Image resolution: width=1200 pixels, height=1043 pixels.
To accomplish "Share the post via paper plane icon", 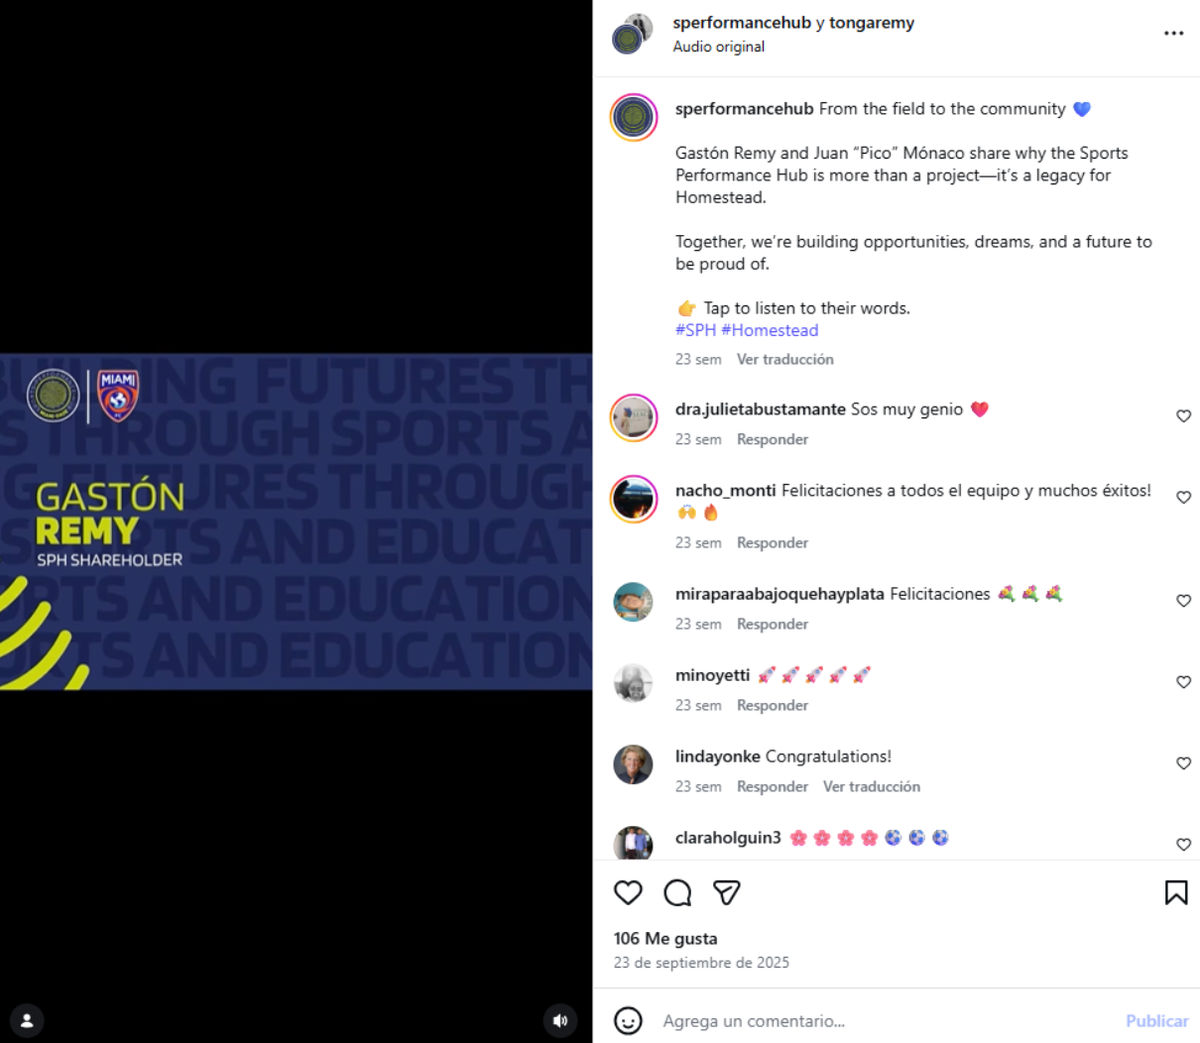I will [726, 892].
